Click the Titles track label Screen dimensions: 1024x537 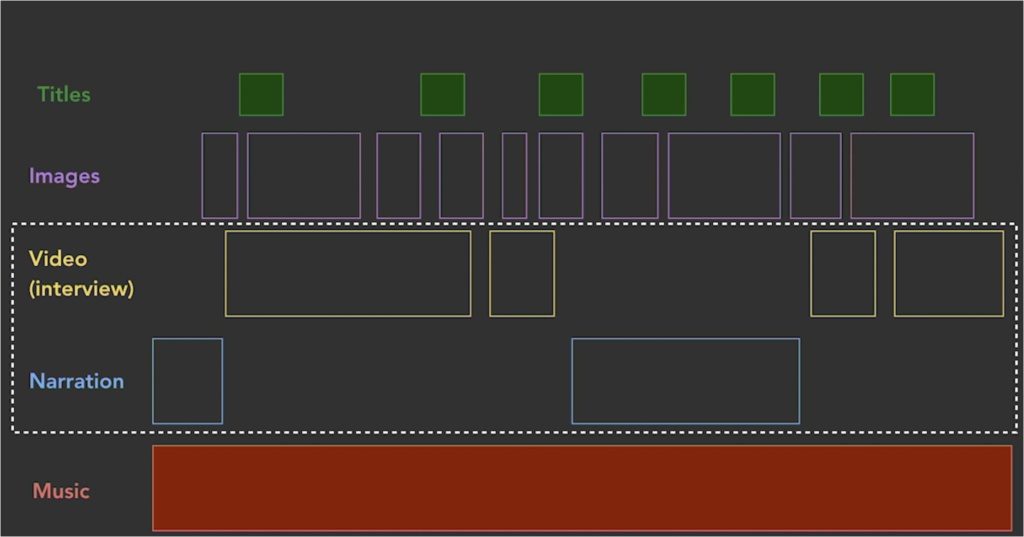(x=64, y=95)
